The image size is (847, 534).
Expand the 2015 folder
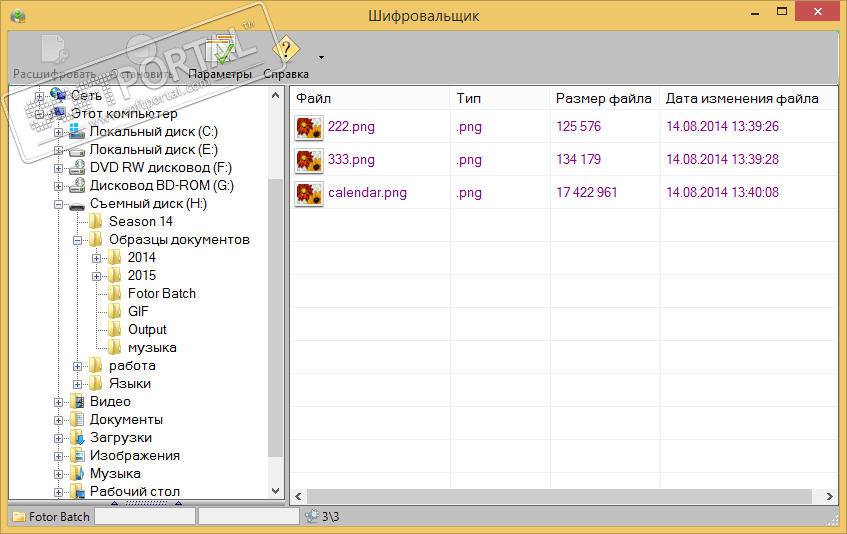(96, 276)
